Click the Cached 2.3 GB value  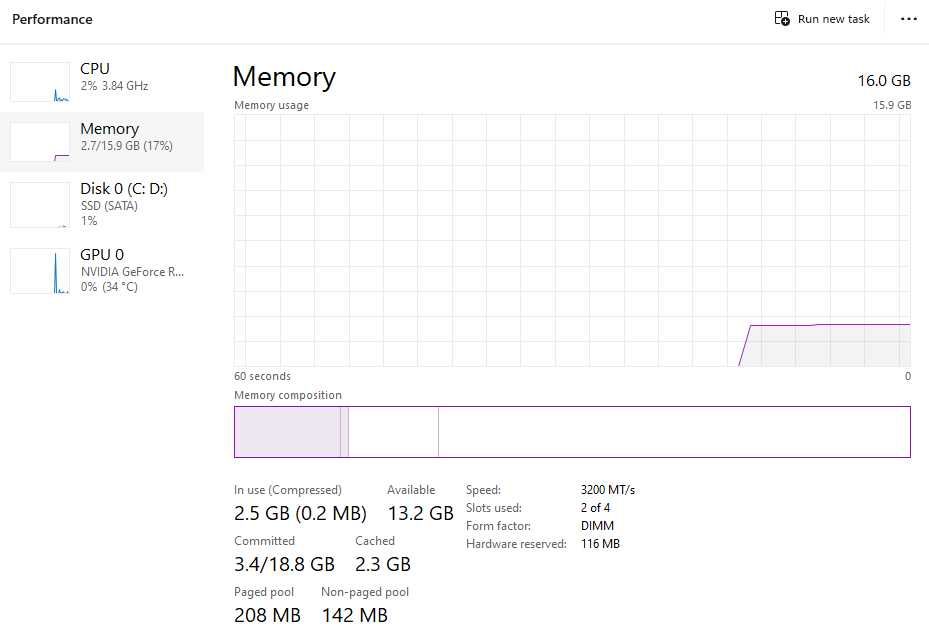(383, 564)
